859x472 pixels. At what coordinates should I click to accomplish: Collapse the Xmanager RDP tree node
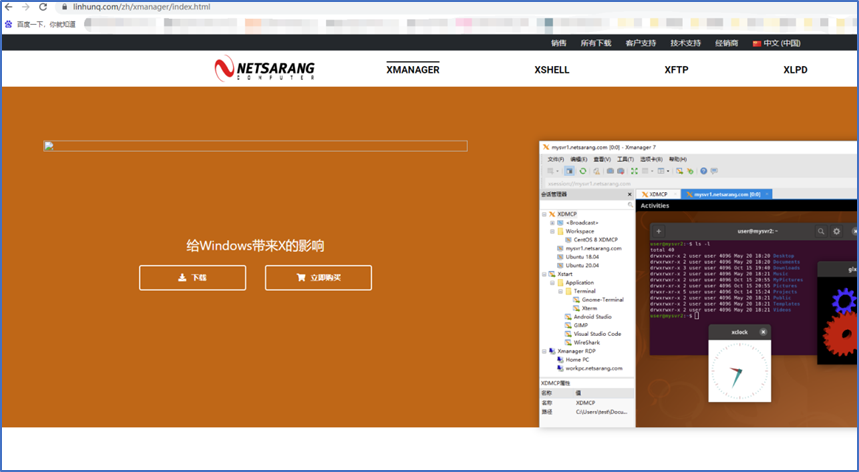545,351
